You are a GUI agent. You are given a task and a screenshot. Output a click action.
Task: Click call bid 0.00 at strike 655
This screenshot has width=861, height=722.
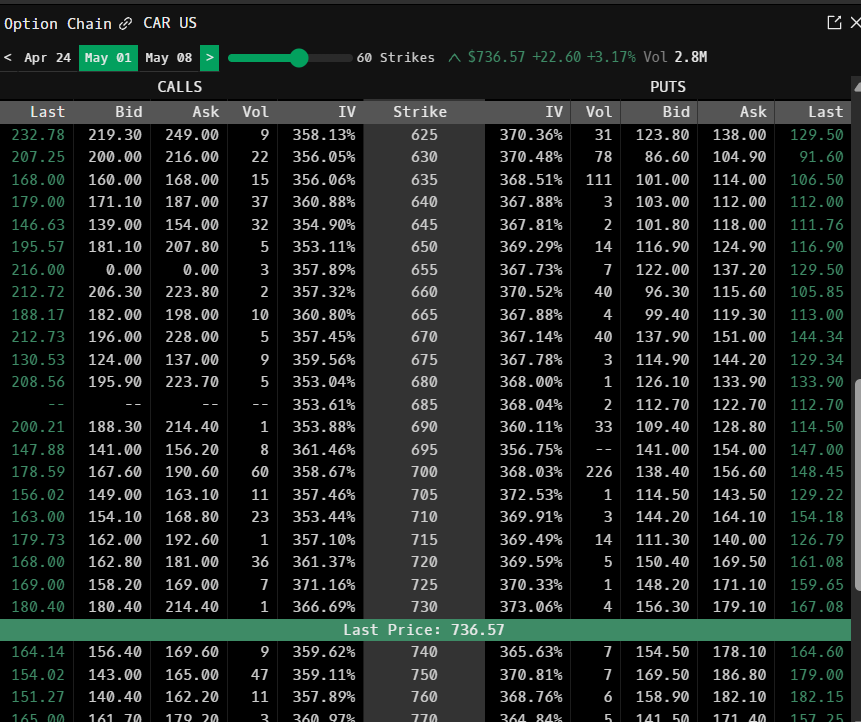(124, 270)
